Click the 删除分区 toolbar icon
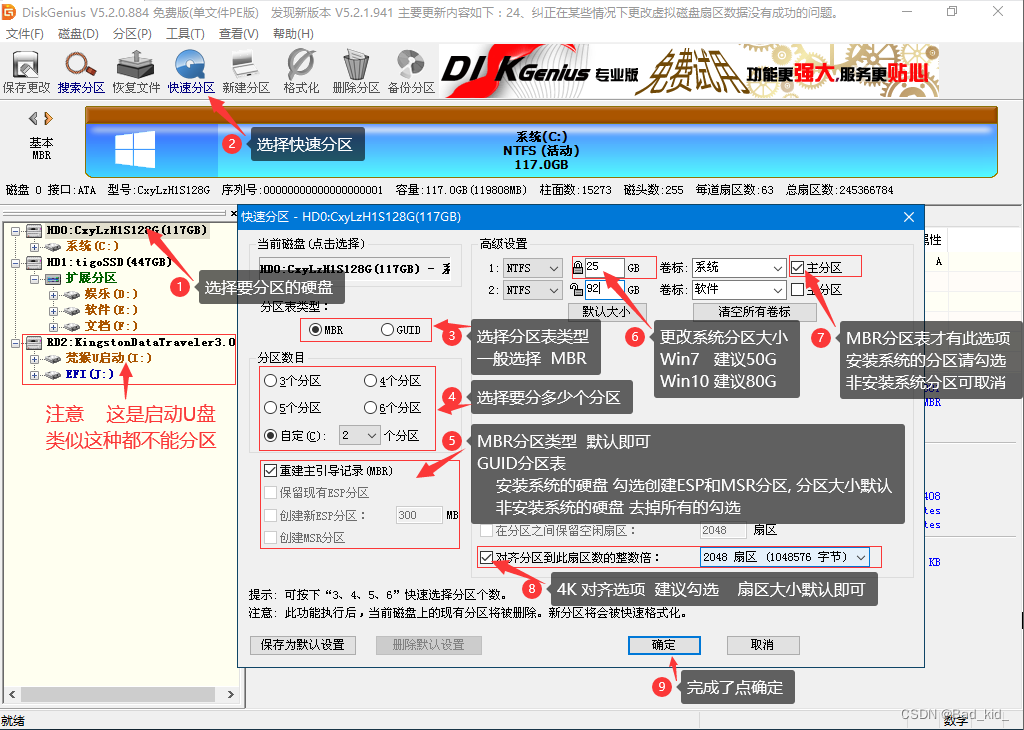 (356, 72)
